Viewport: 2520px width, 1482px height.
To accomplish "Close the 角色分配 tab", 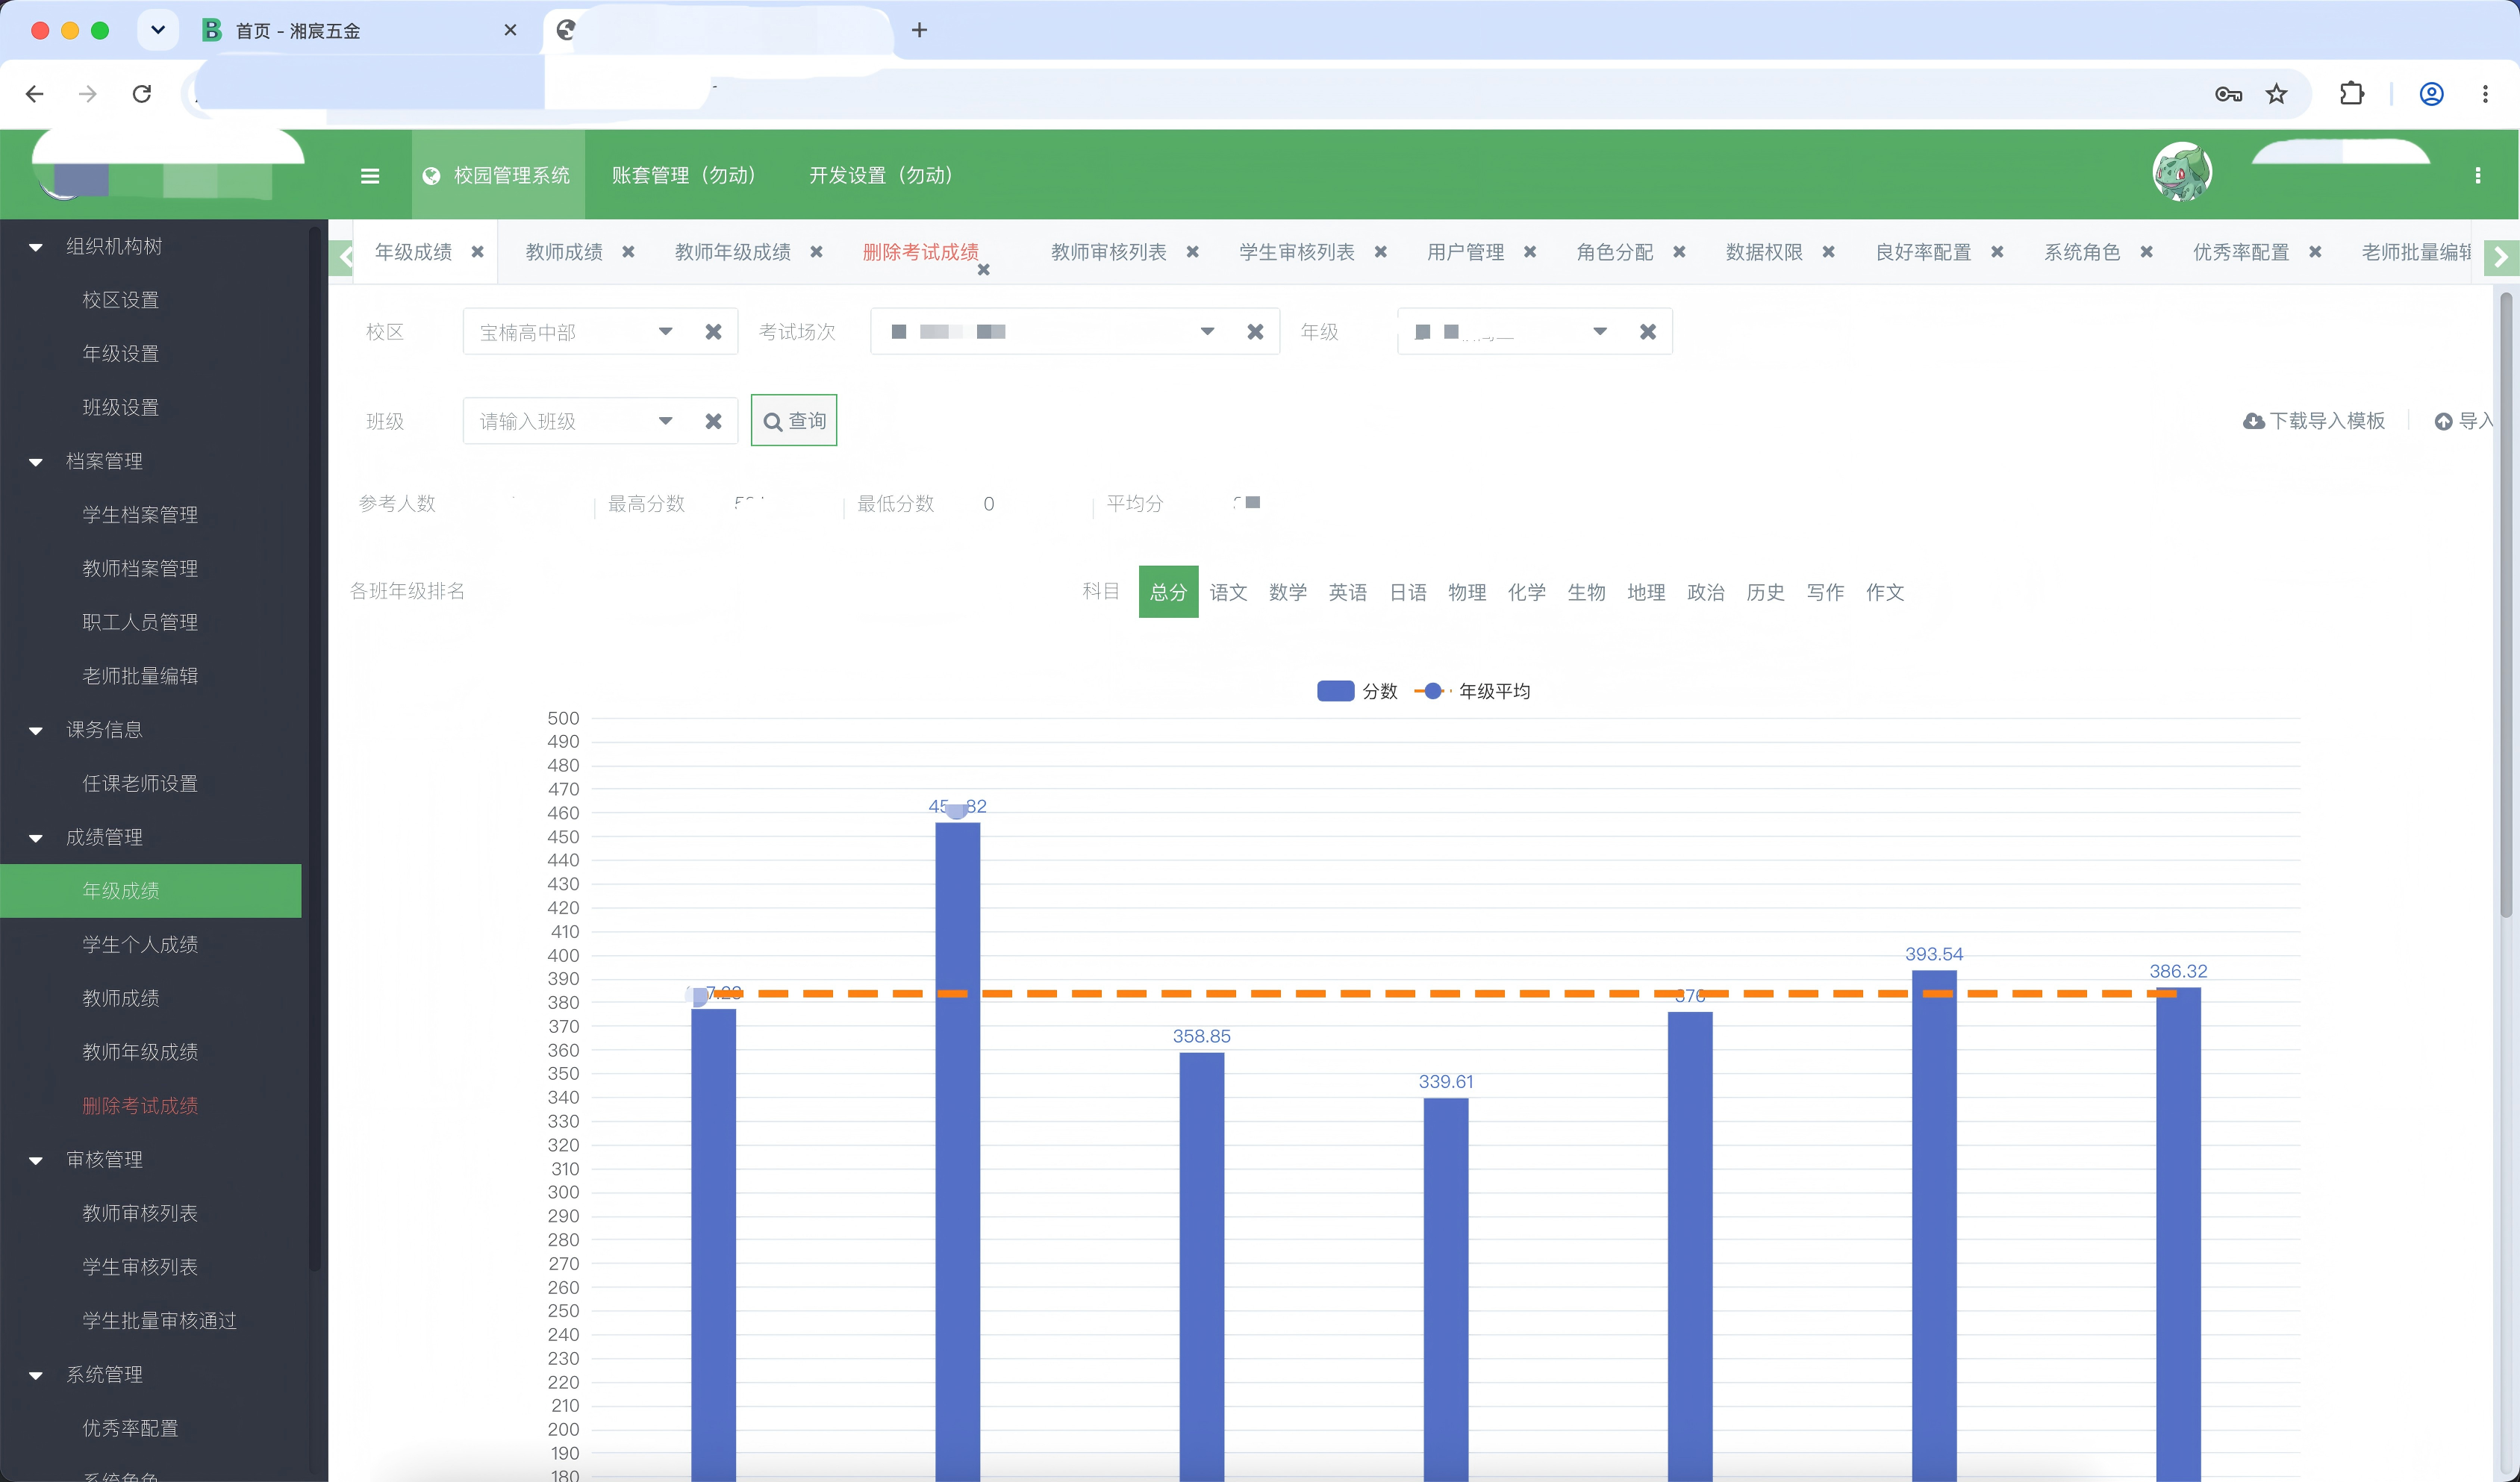I will click(x=1679, y=252).
